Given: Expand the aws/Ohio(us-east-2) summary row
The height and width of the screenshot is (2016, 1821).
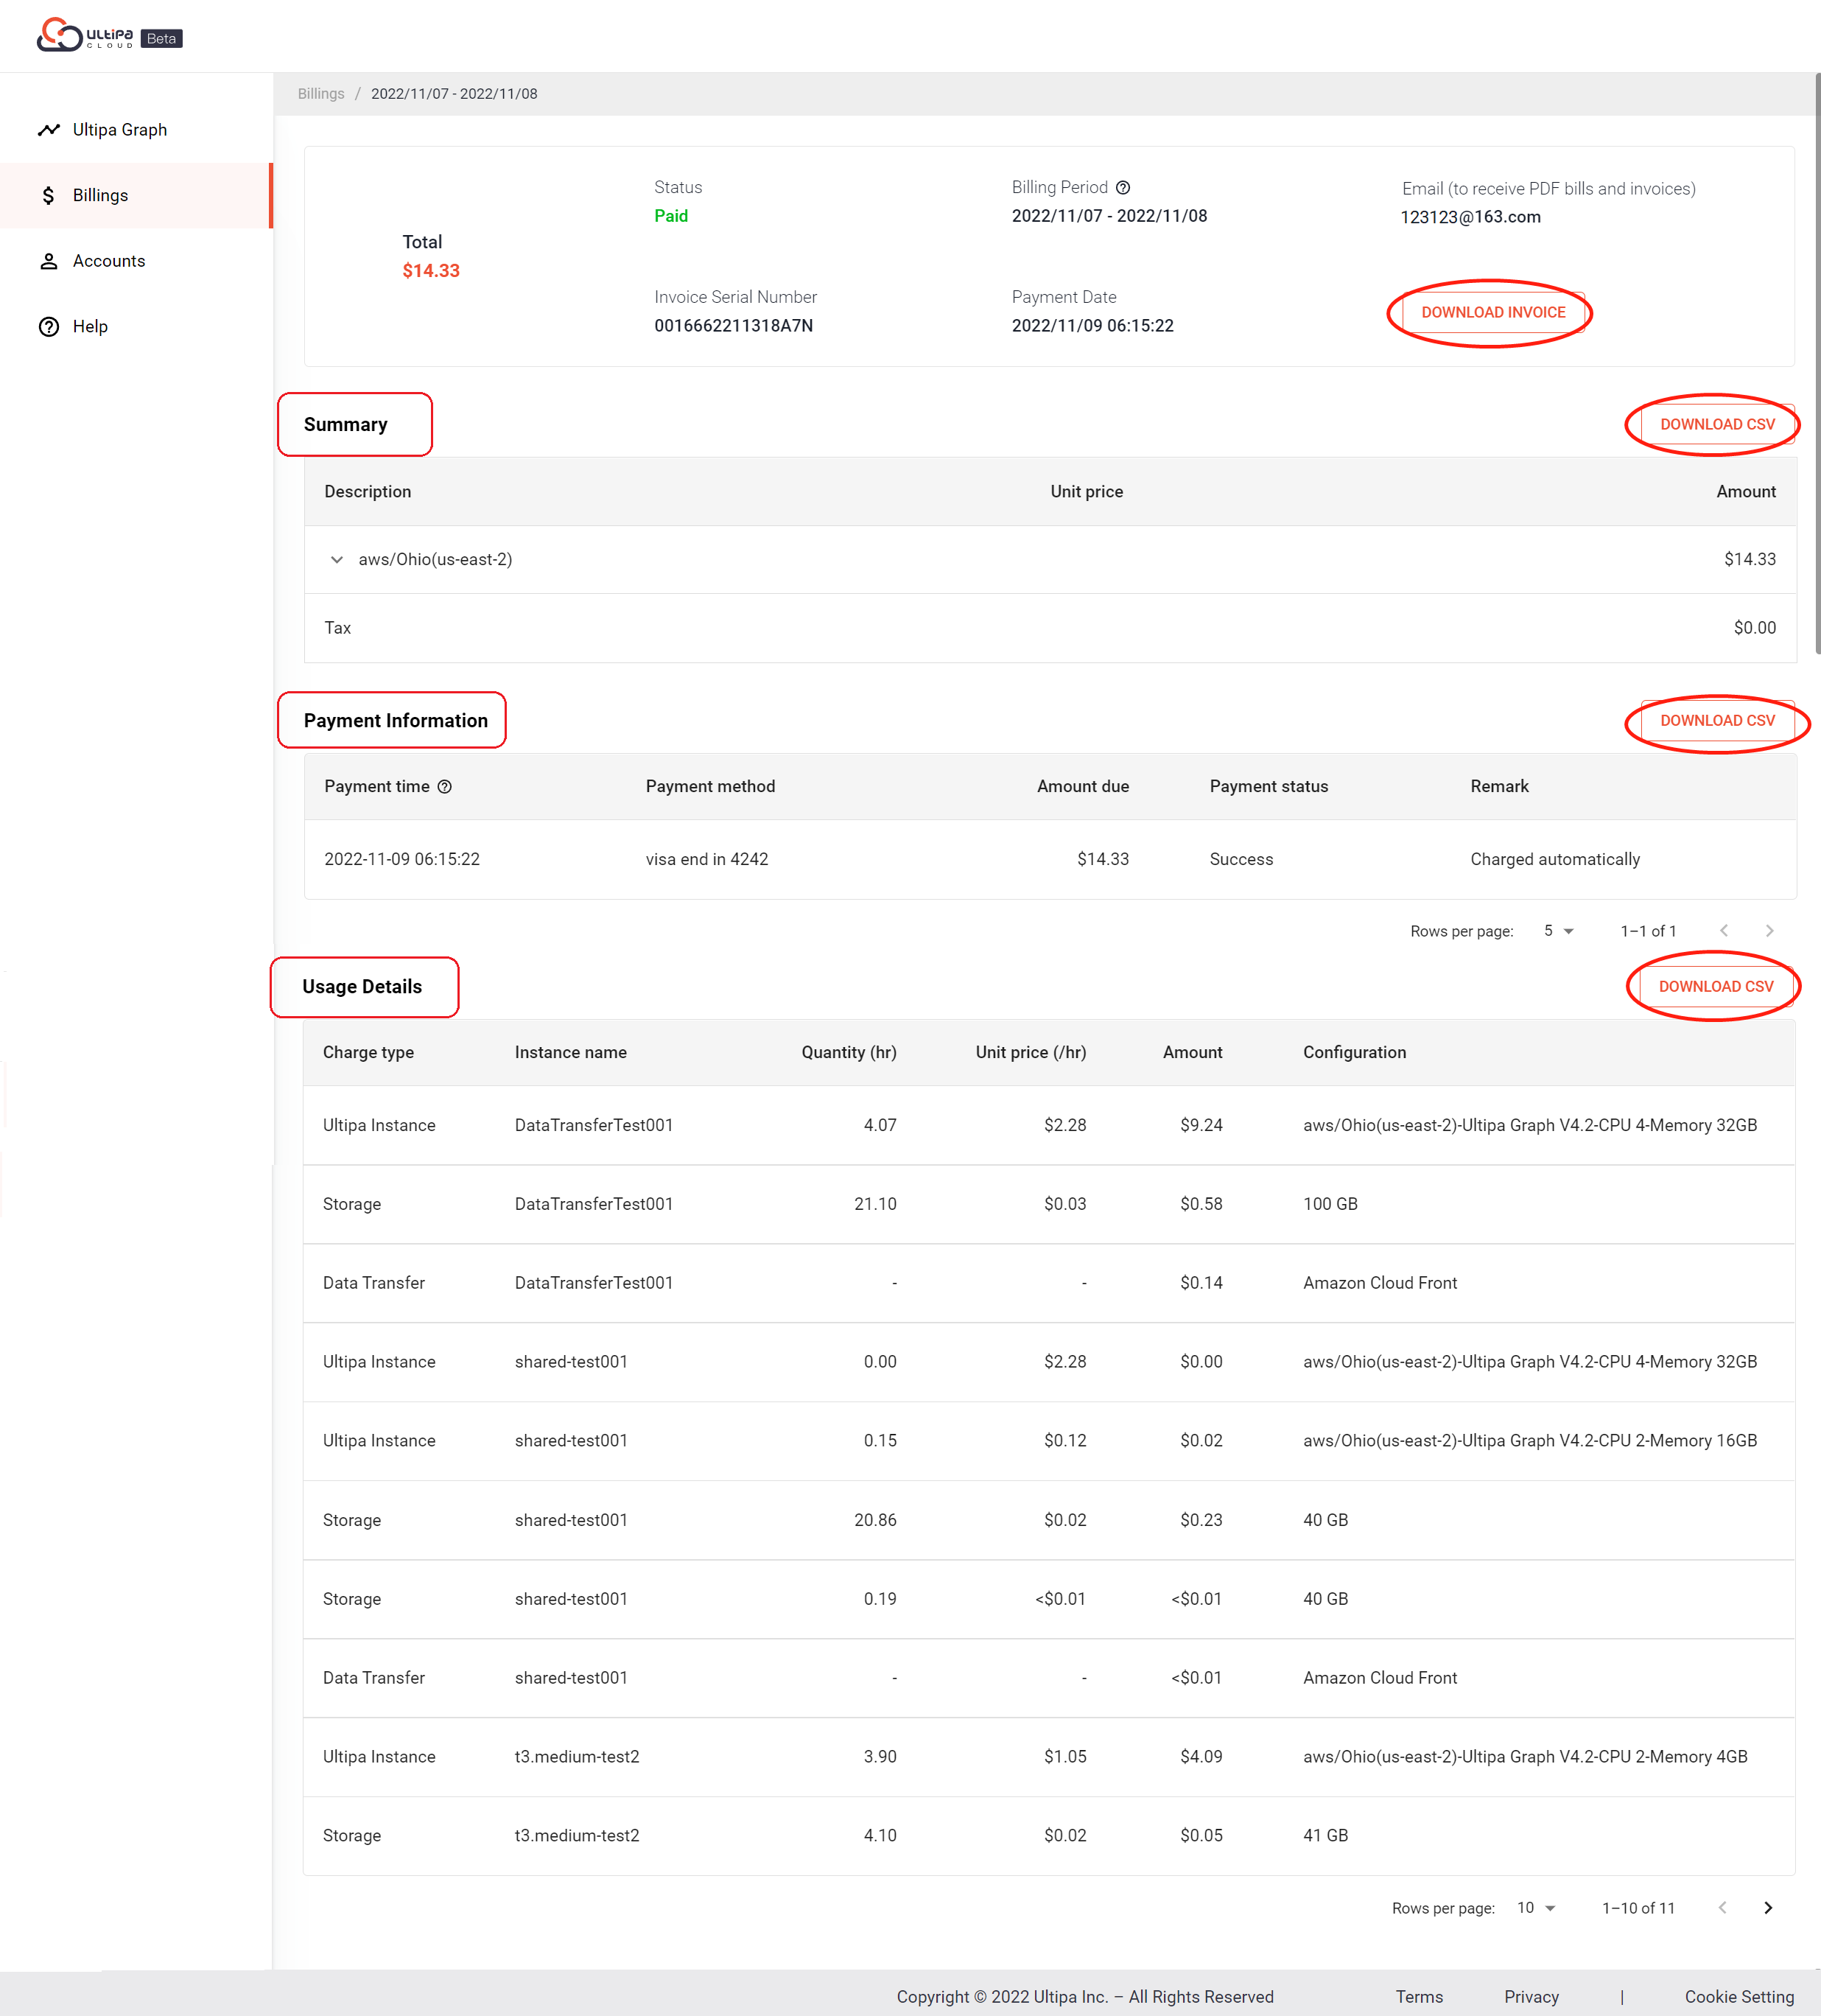Looking at the screenshot, I should click(337, 560).
